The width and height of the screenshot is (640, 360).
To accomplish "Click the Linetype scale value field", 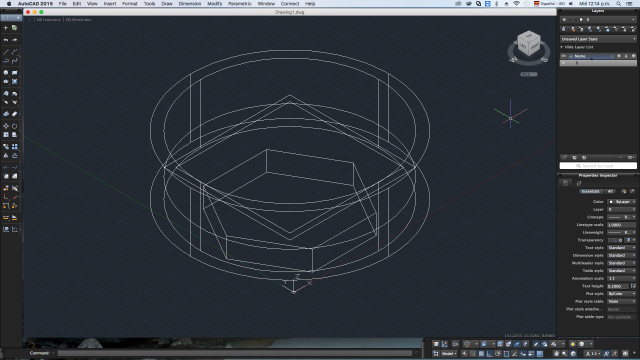I will click(x=622, y=225).
